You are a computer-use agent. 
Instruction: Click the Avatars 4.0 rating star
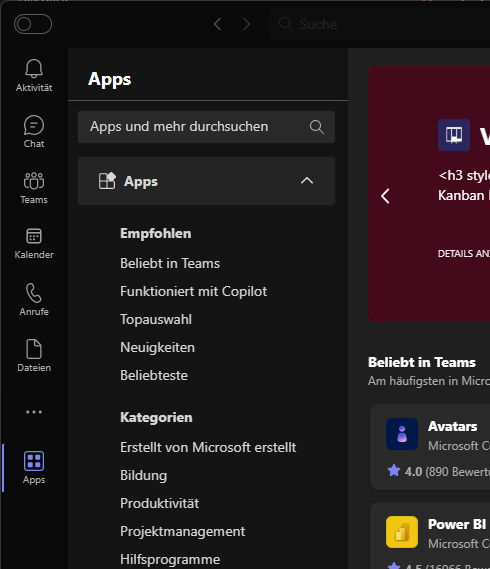pyautogui.click(x=393, y=471)
